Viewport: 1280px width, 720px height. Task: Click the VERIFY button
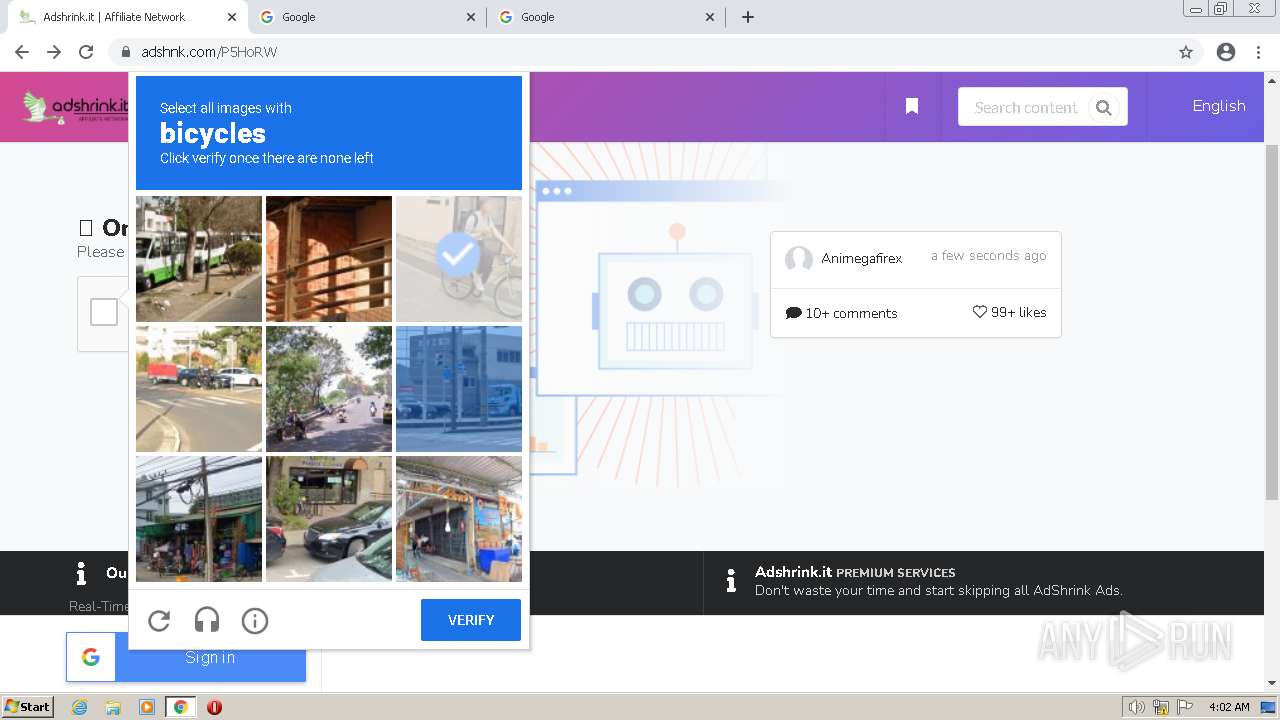point(471,620)
